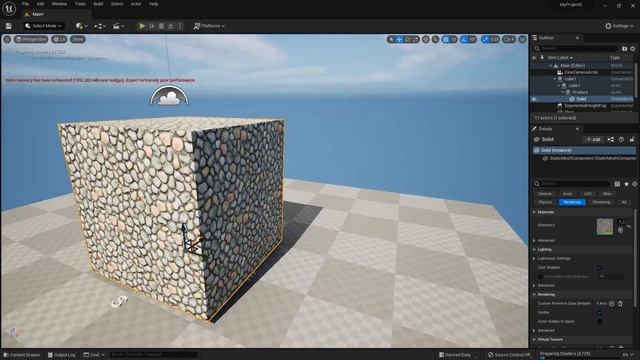The height and width of the screenshot is (360, 640).
Task: Open play options three-dot menu
Action: [x=180, y=26]
